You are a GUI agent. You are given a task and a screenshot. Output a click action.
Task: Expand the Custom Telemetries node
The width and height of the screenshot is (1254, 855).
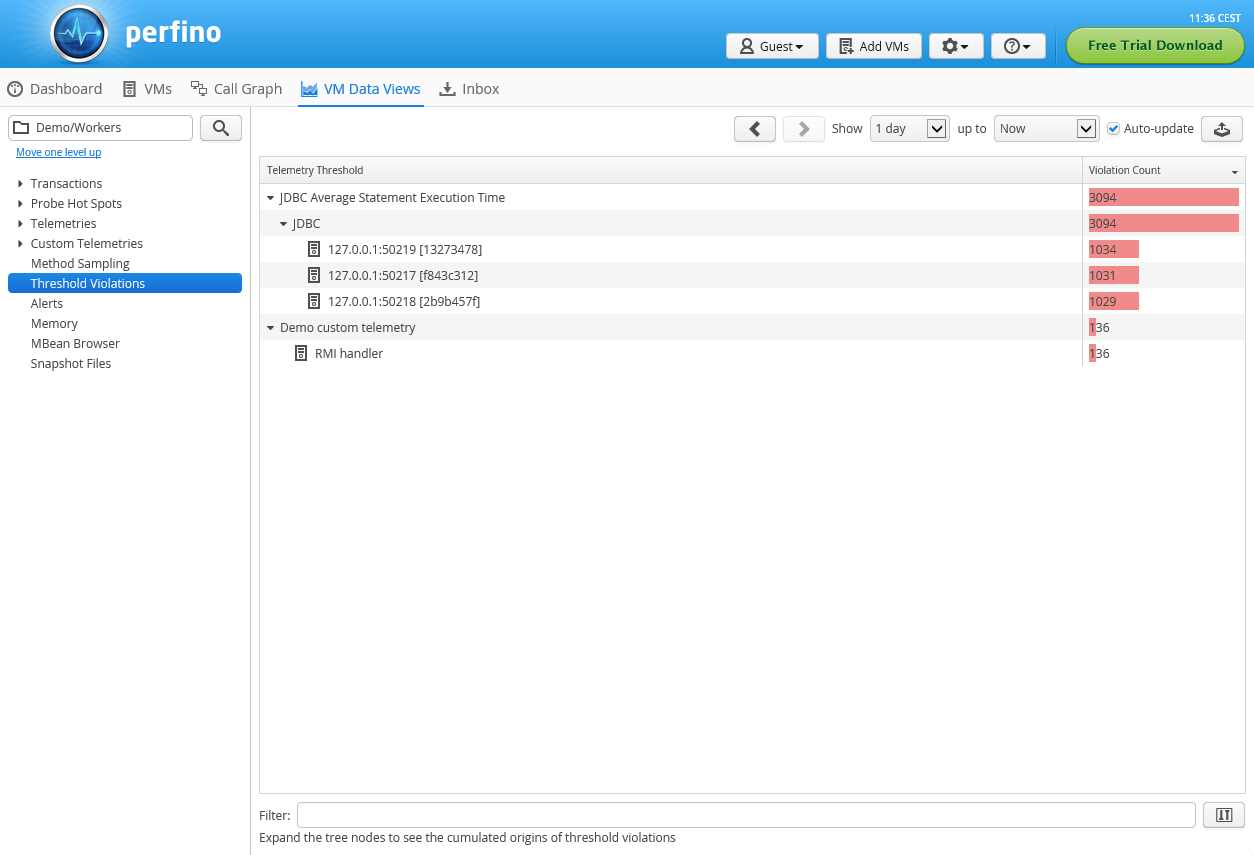(20, 244)
